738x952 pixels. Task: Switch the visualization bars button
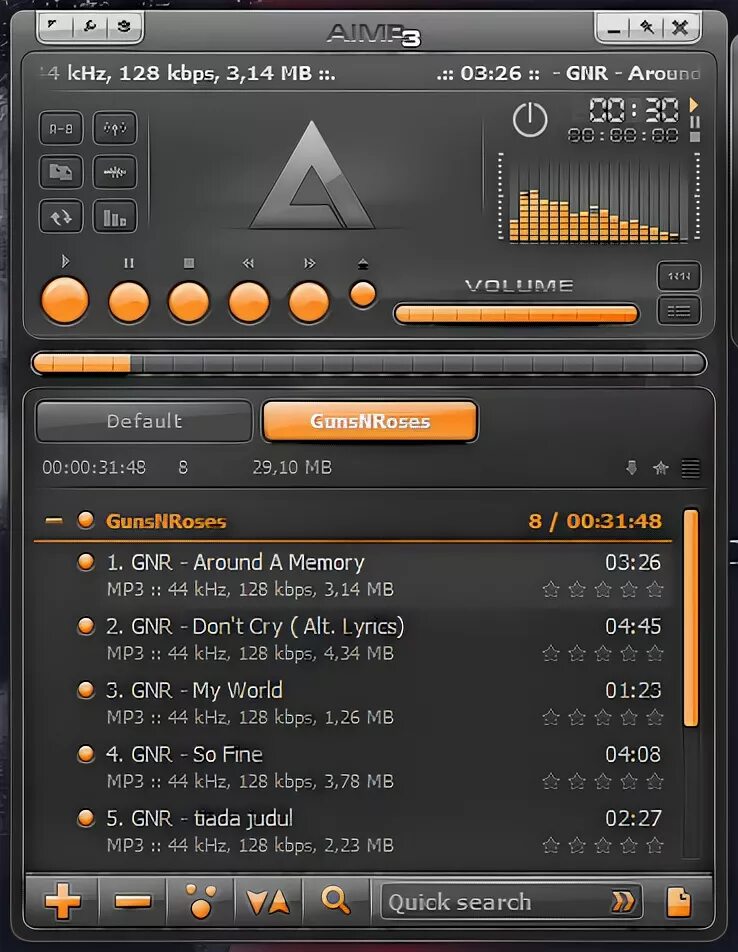pyautogui.click(x=115, y=217)
